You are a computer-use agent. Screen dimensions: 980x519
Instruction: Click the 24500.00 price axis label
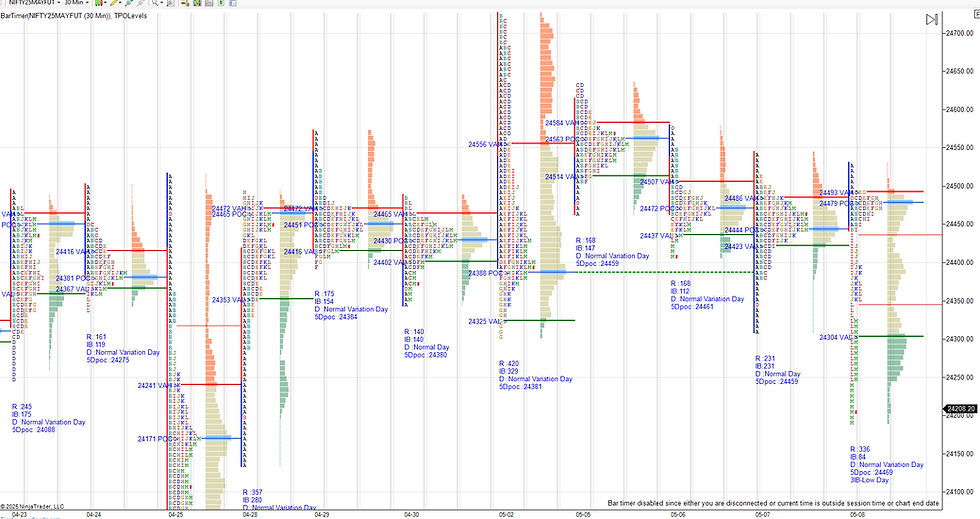(x=959, y=186)
